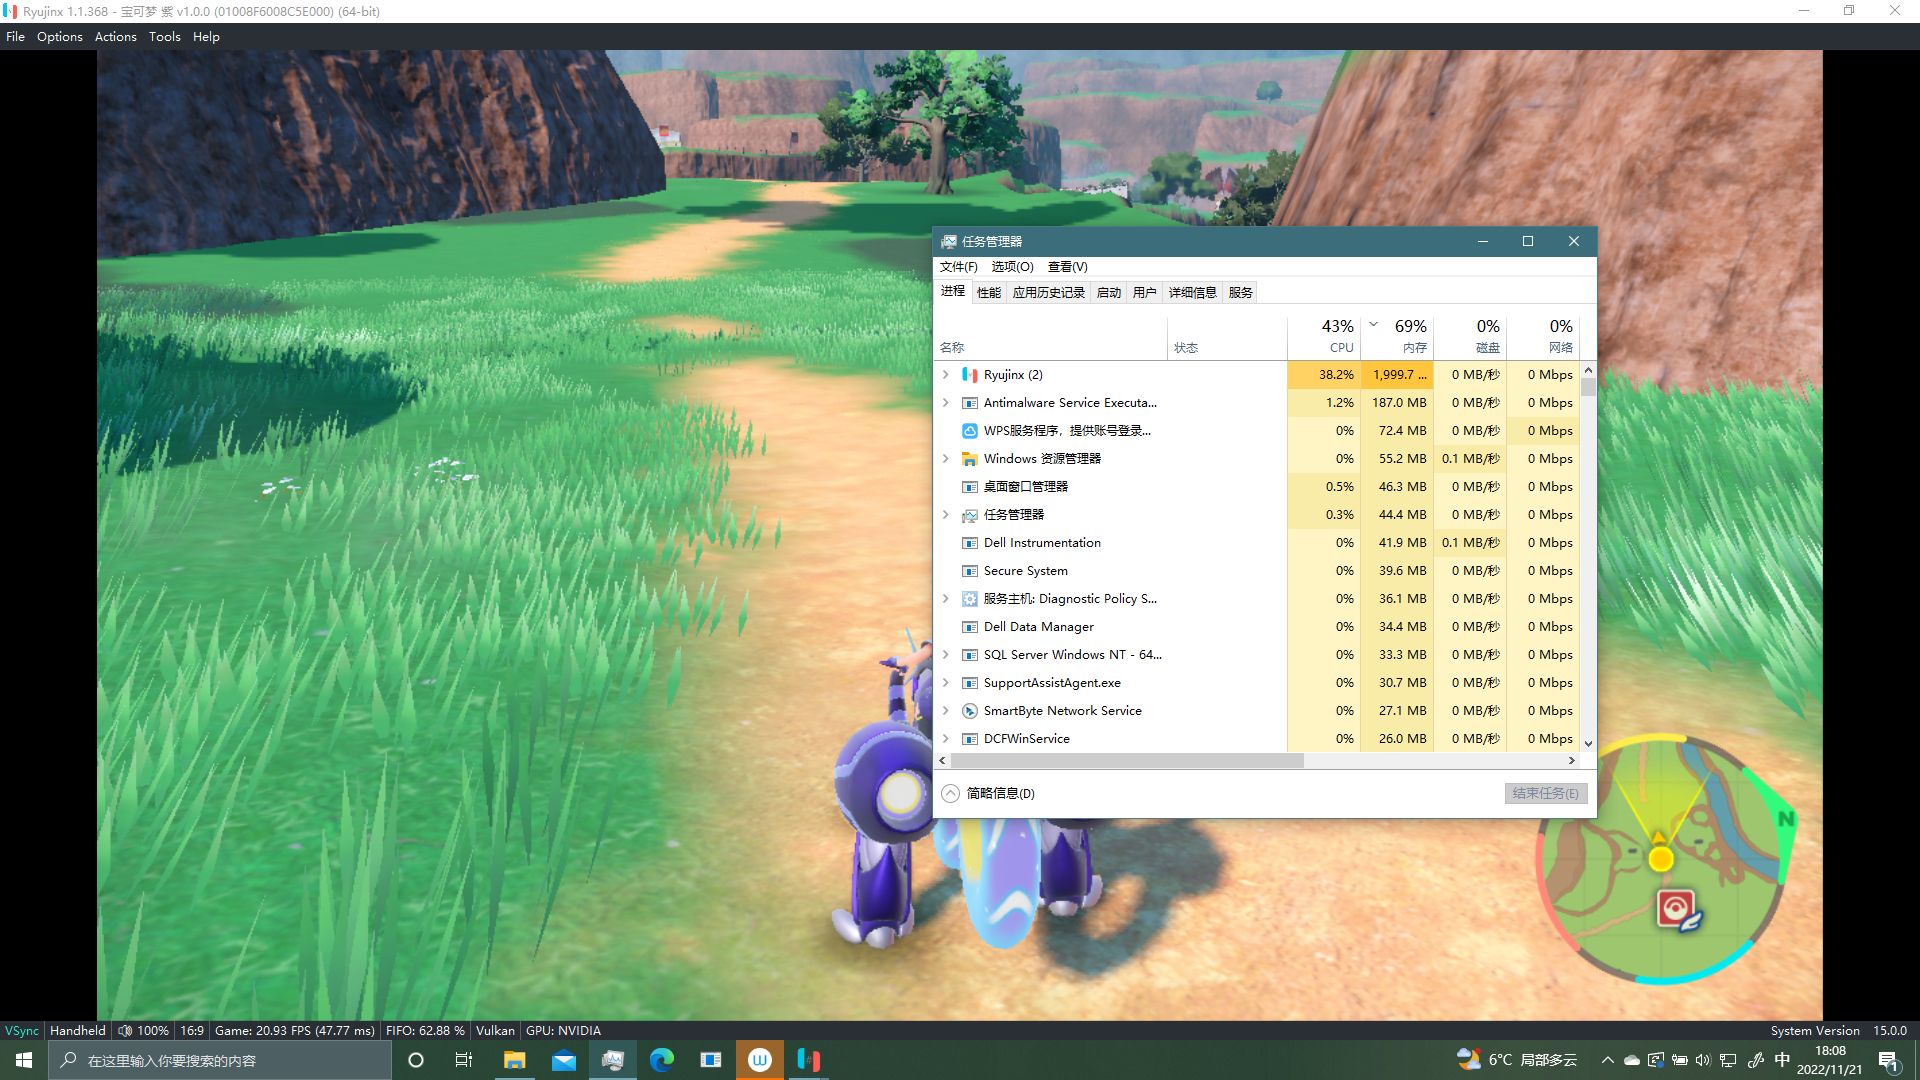Open the OneDrive cloud tray icon
The height and width of the screenshot is (1080, 1920).
click(1631, 1060)
